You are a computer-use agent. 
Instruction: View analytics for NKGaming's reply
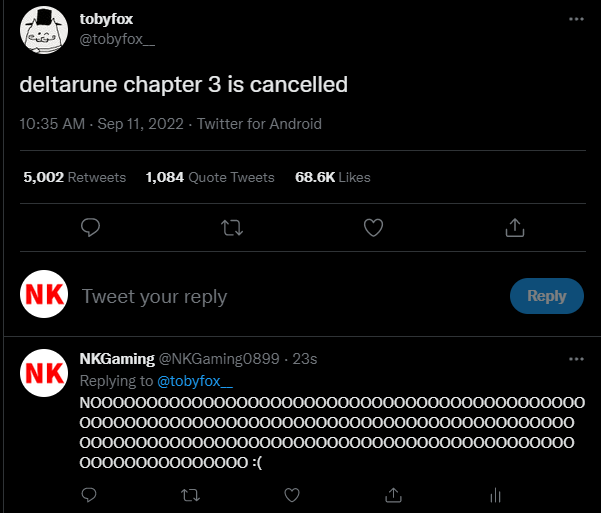pyautogui.click(x=495, y=494)
